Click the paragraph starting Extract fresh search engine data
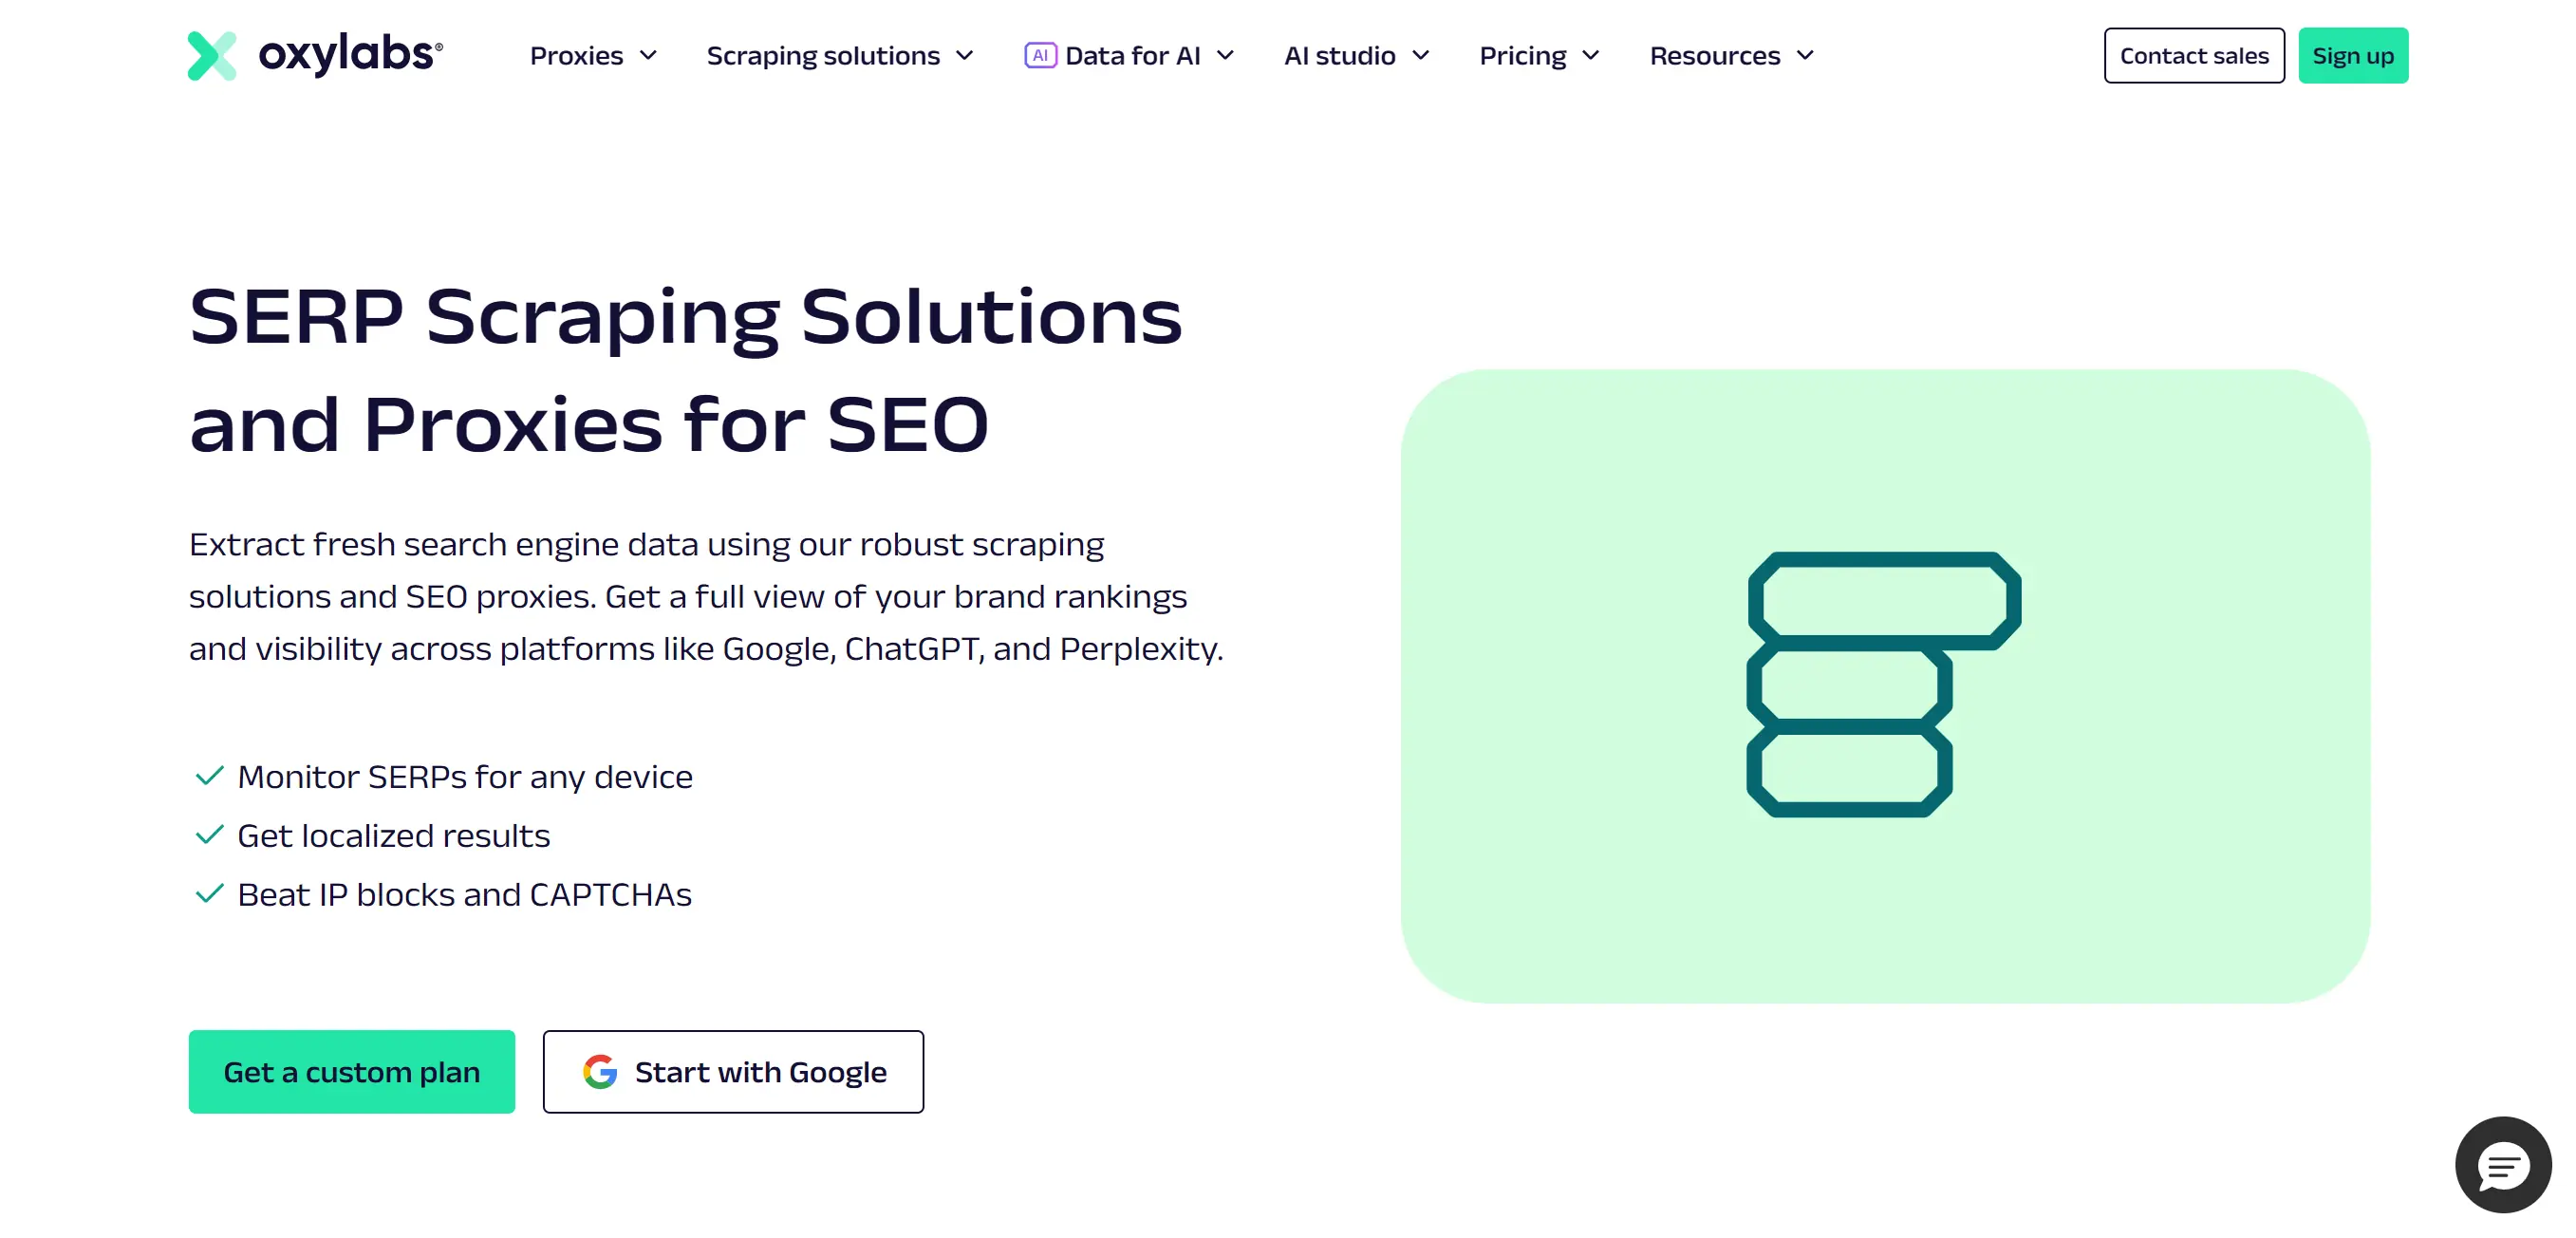This screenshot has height=1238, width=2576. [x=706, y=596]
